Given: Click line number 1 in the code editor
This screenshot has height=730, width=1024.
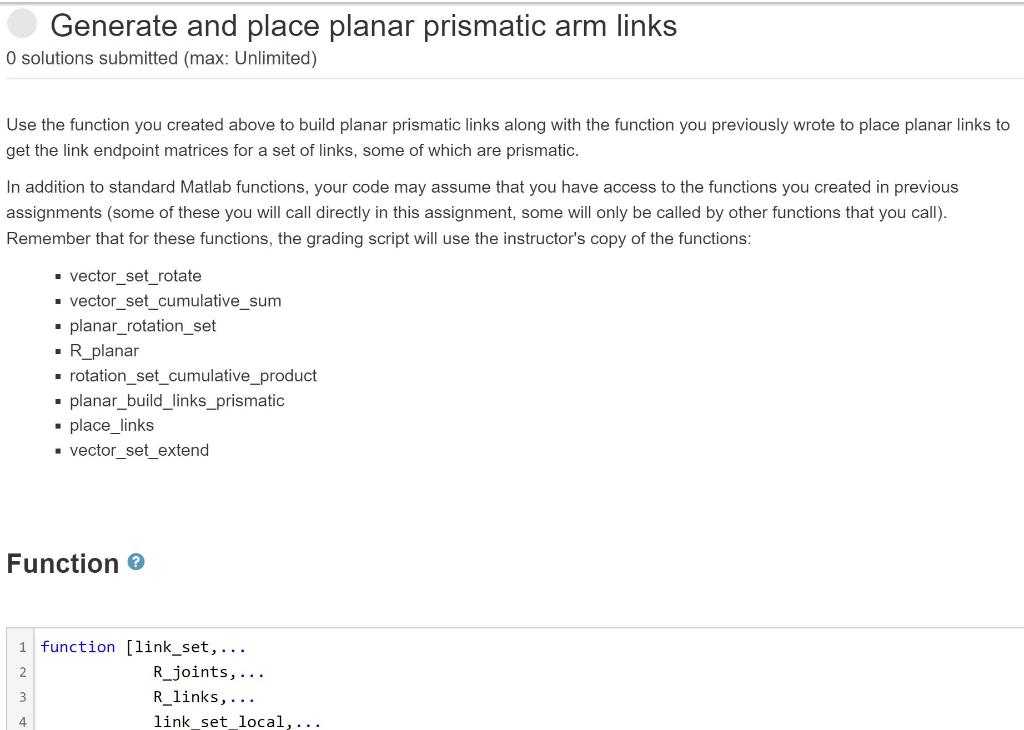Looking at the screenshot, I should pyautogui.click(x=22, y=647).
